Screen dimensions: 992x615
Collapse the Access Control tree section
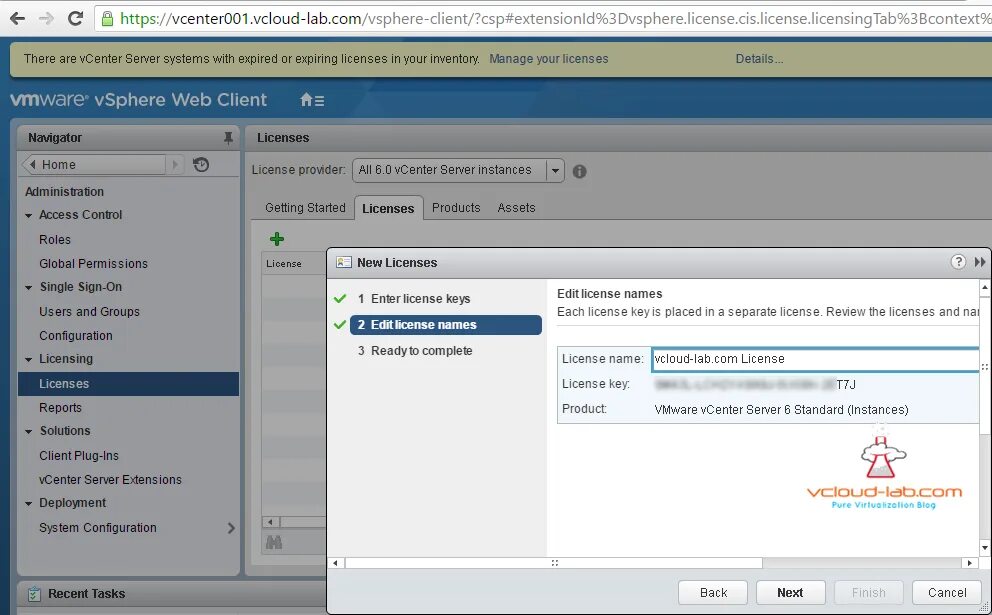[28, 216]
